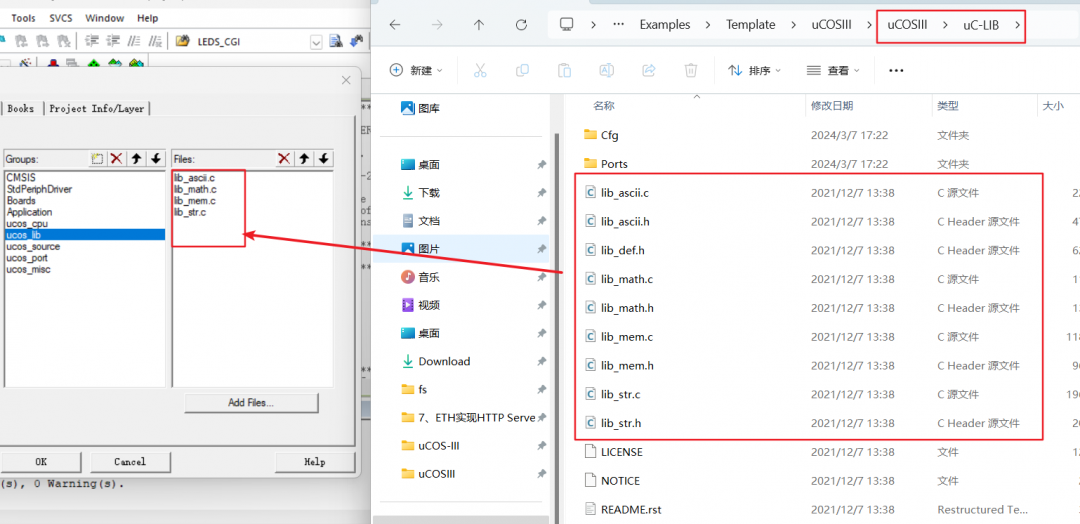The height and width of the screenshot is (524, 1080).
Task: Click the ellipsis to show hidden breadcrumb path
Action: [x=619, y=24]
